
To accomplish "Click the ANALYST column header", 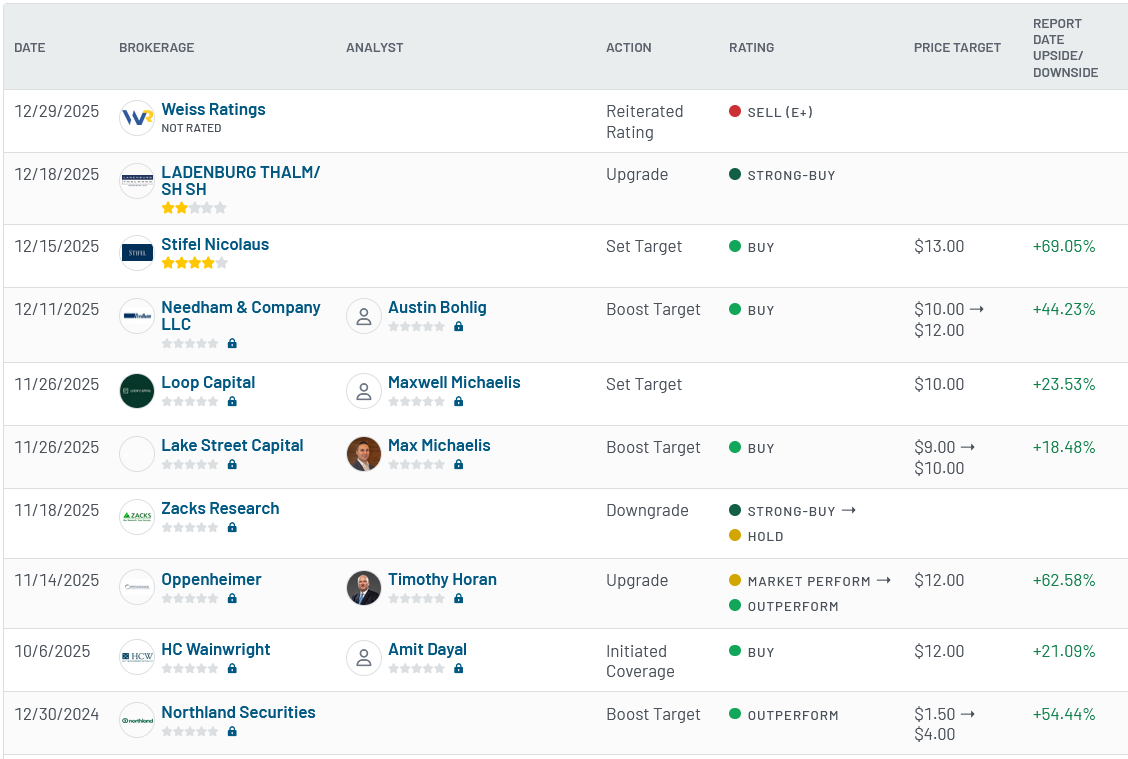I will (375, 47).
